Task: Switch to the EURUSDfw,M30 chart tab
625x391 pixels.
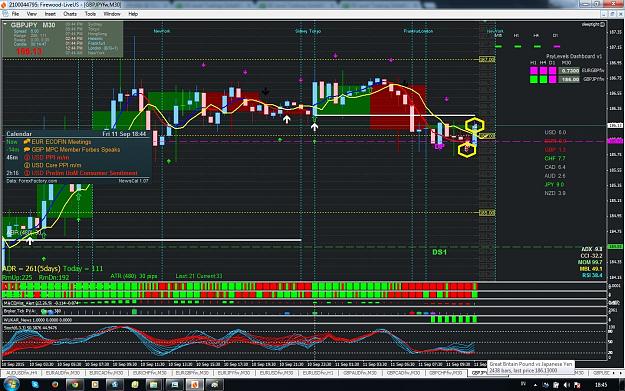Action: point(277,373)
